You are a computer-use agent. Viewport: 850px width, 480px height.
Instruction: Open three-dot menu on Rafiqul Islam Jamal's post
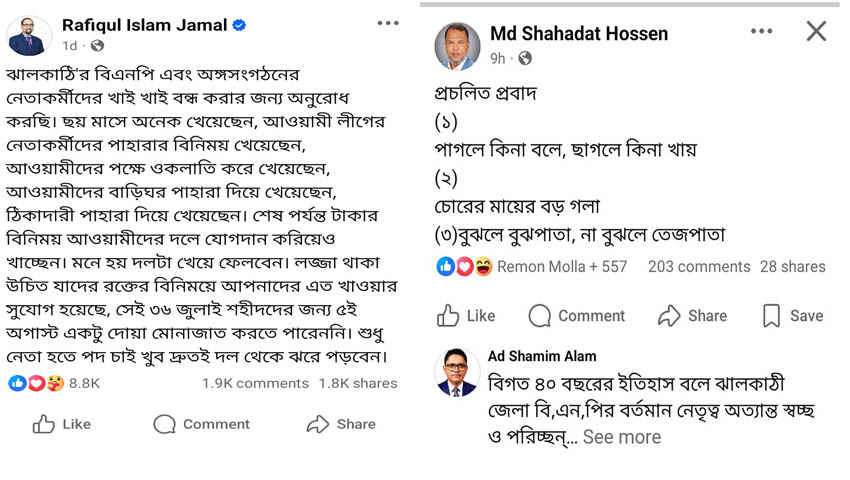click(x=388, y=23)
